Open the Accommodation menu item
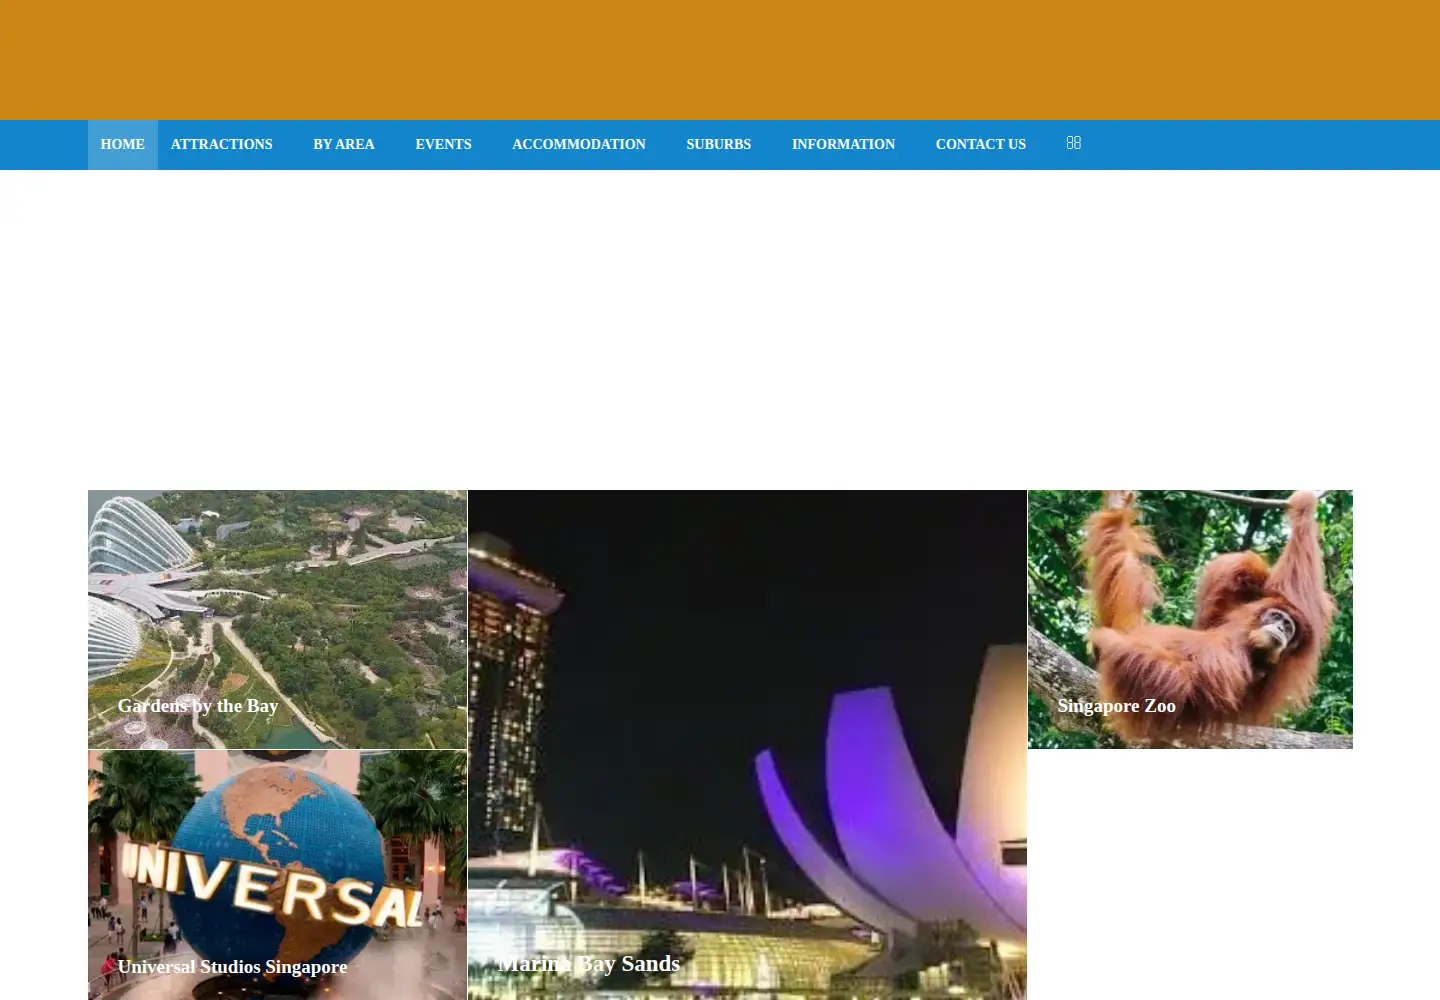The width and height of the screenshot is (1440, 1000). (x=579, y=145)
